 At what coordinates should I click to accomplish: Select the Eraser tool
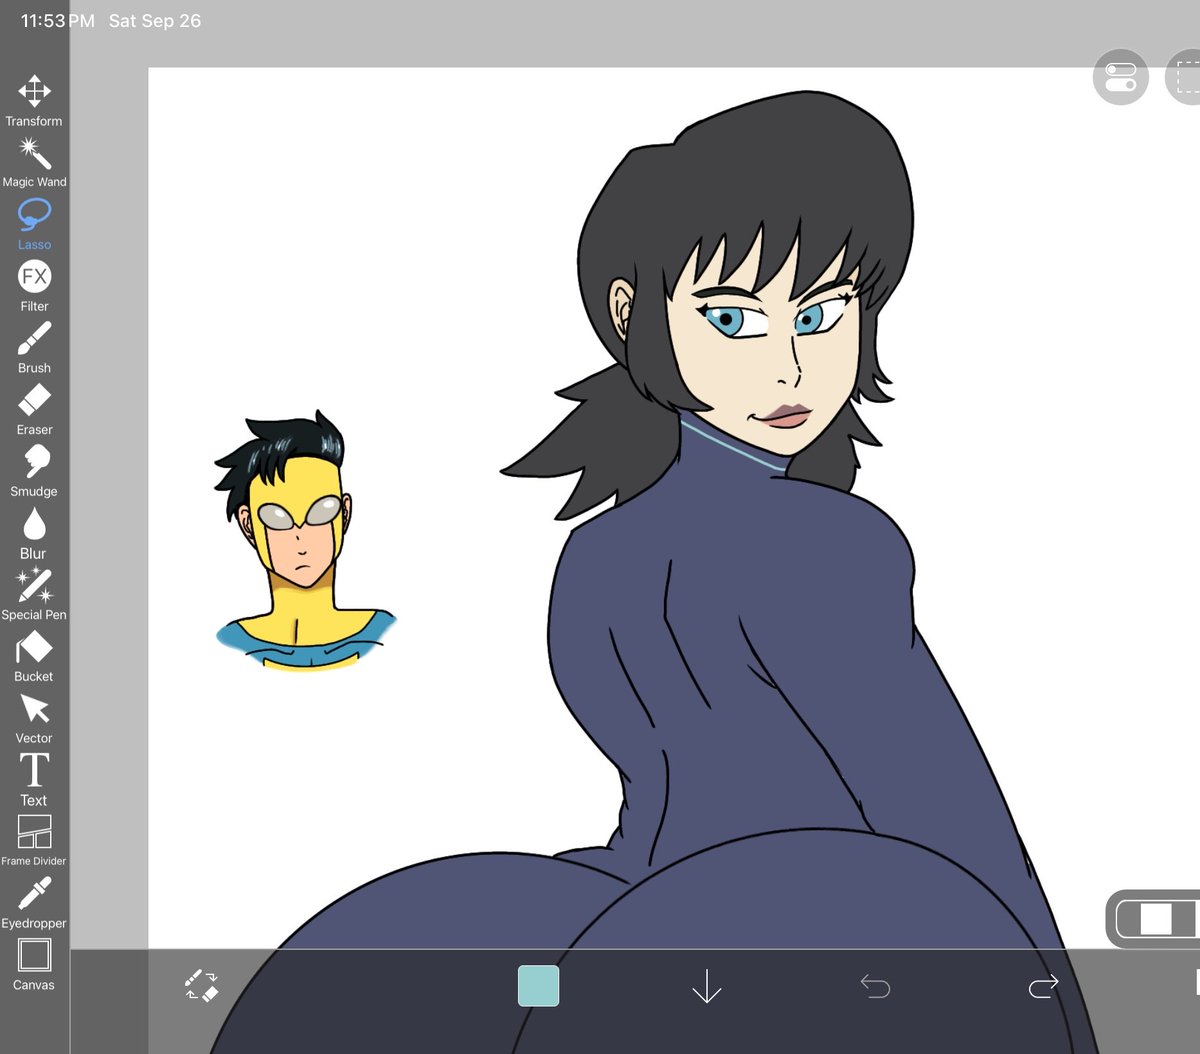point(34,410)
